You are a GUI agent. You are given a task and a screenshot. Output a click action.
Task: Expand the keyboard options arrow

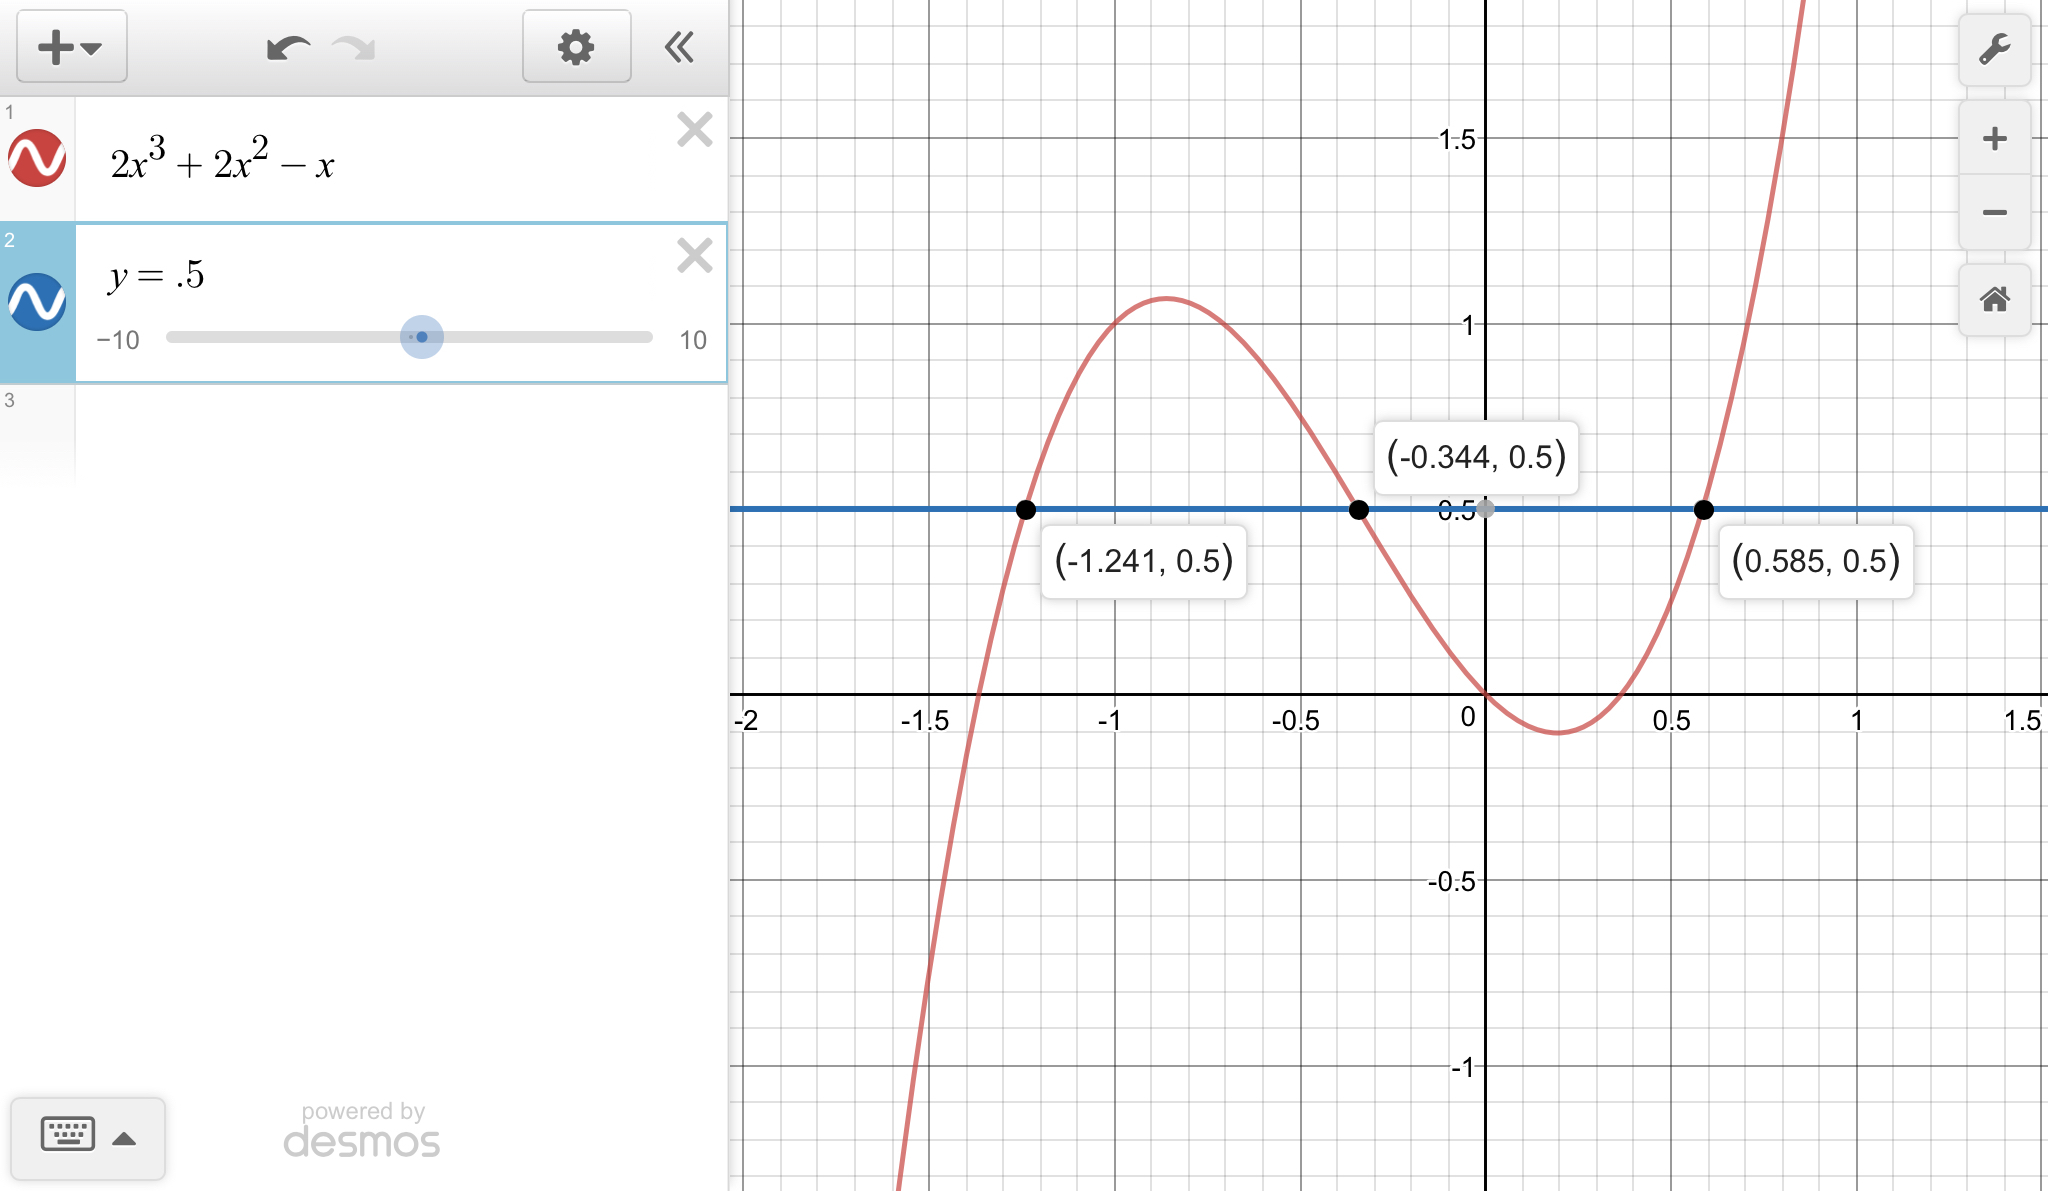tap(124, 1138)
